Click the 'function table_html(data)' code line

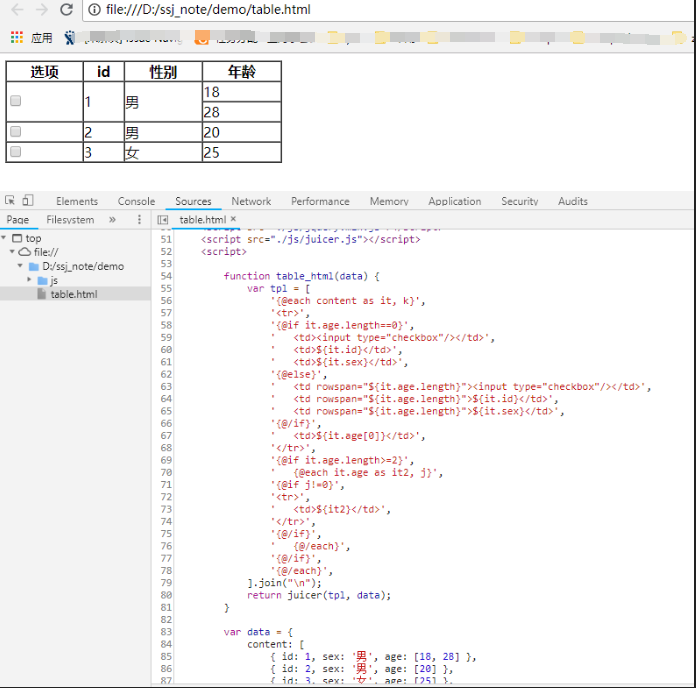tap(301, 276)
